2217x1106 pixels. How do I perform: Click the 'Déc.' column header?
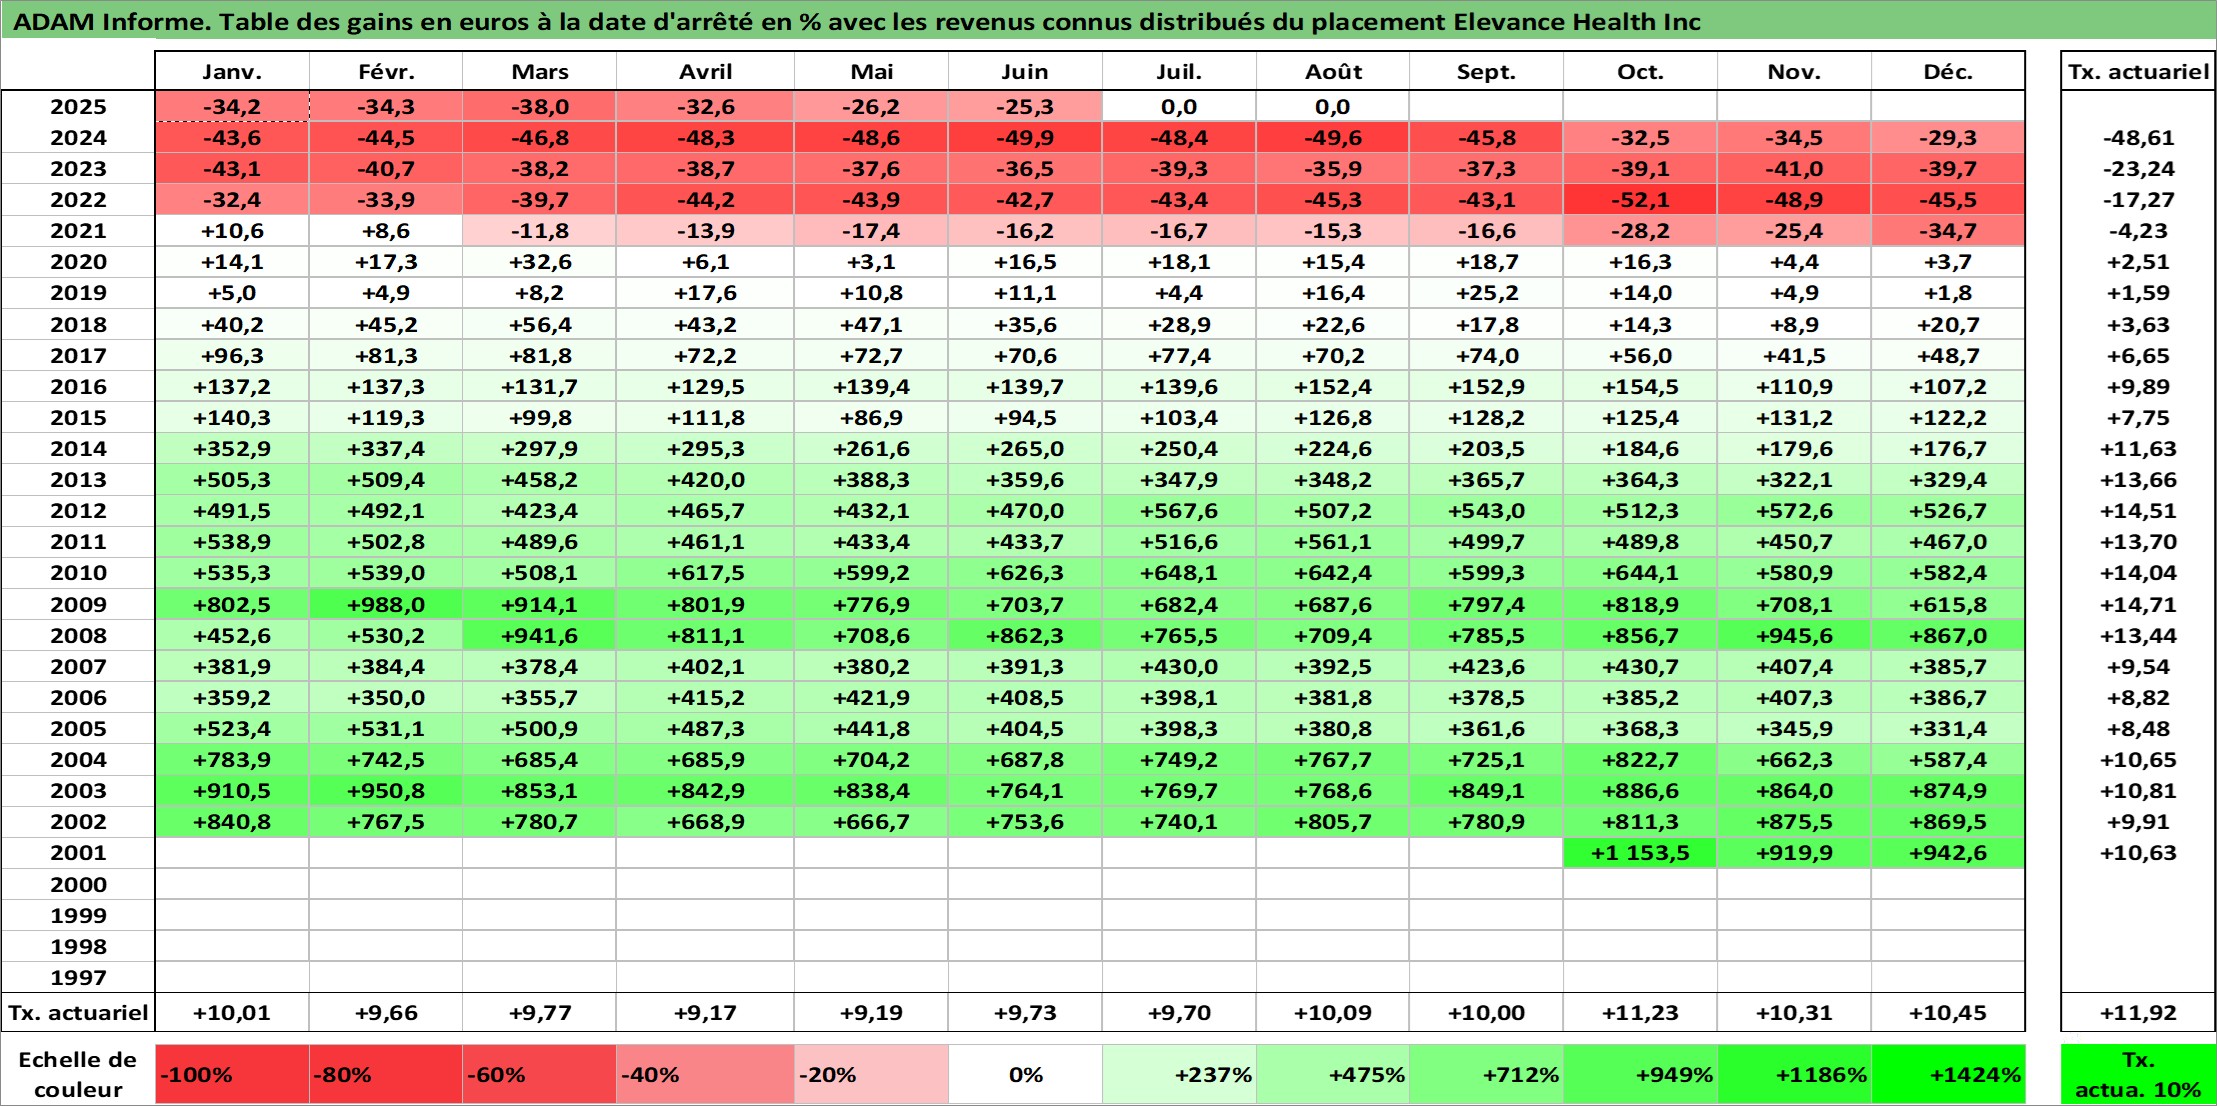click(x=1948, y=71)
